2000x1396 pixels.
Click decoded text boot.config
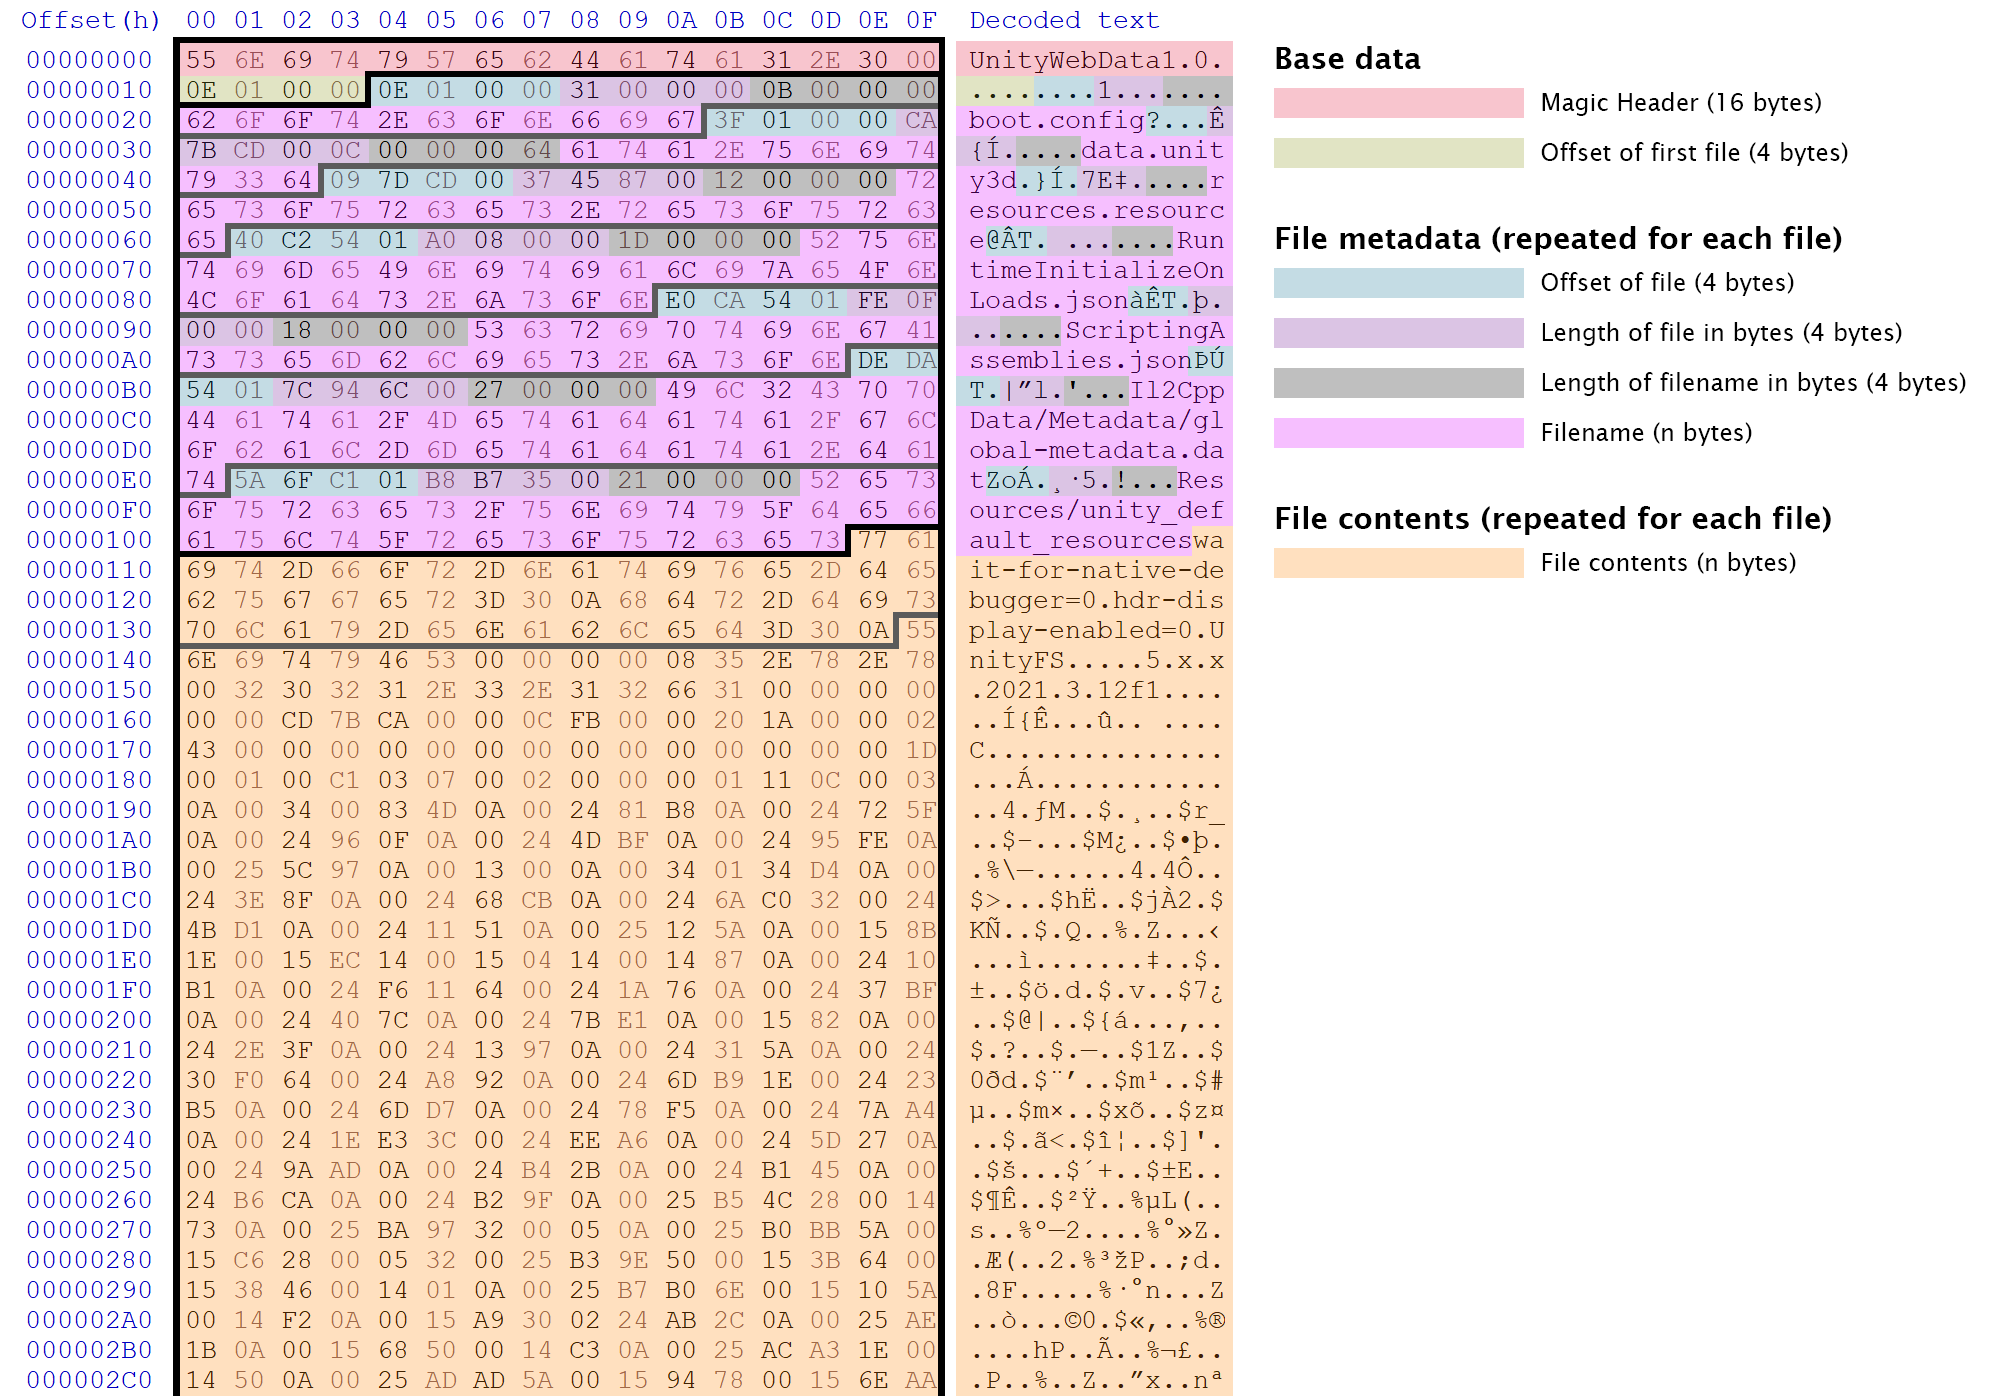[x=1057, y=120]
